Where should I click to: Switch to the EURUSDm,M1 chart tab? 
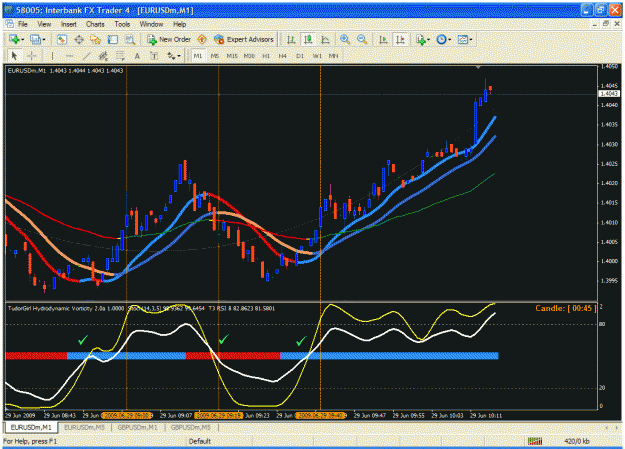pos(31,427)
